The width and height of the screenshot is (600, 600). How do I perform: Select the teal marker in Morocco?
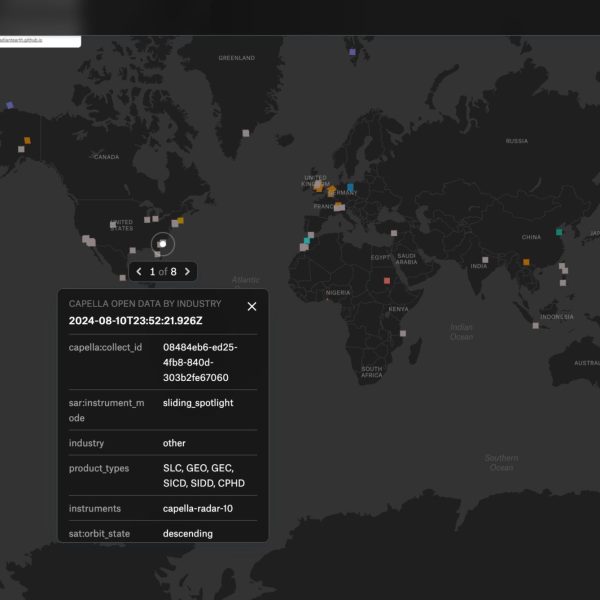307,241
